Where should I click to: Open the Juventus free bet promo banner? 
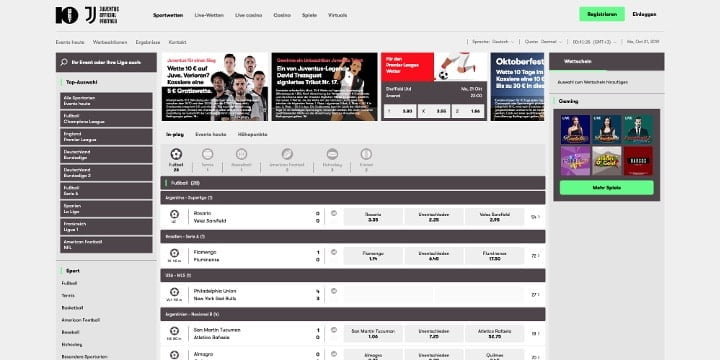coord(214,87)
